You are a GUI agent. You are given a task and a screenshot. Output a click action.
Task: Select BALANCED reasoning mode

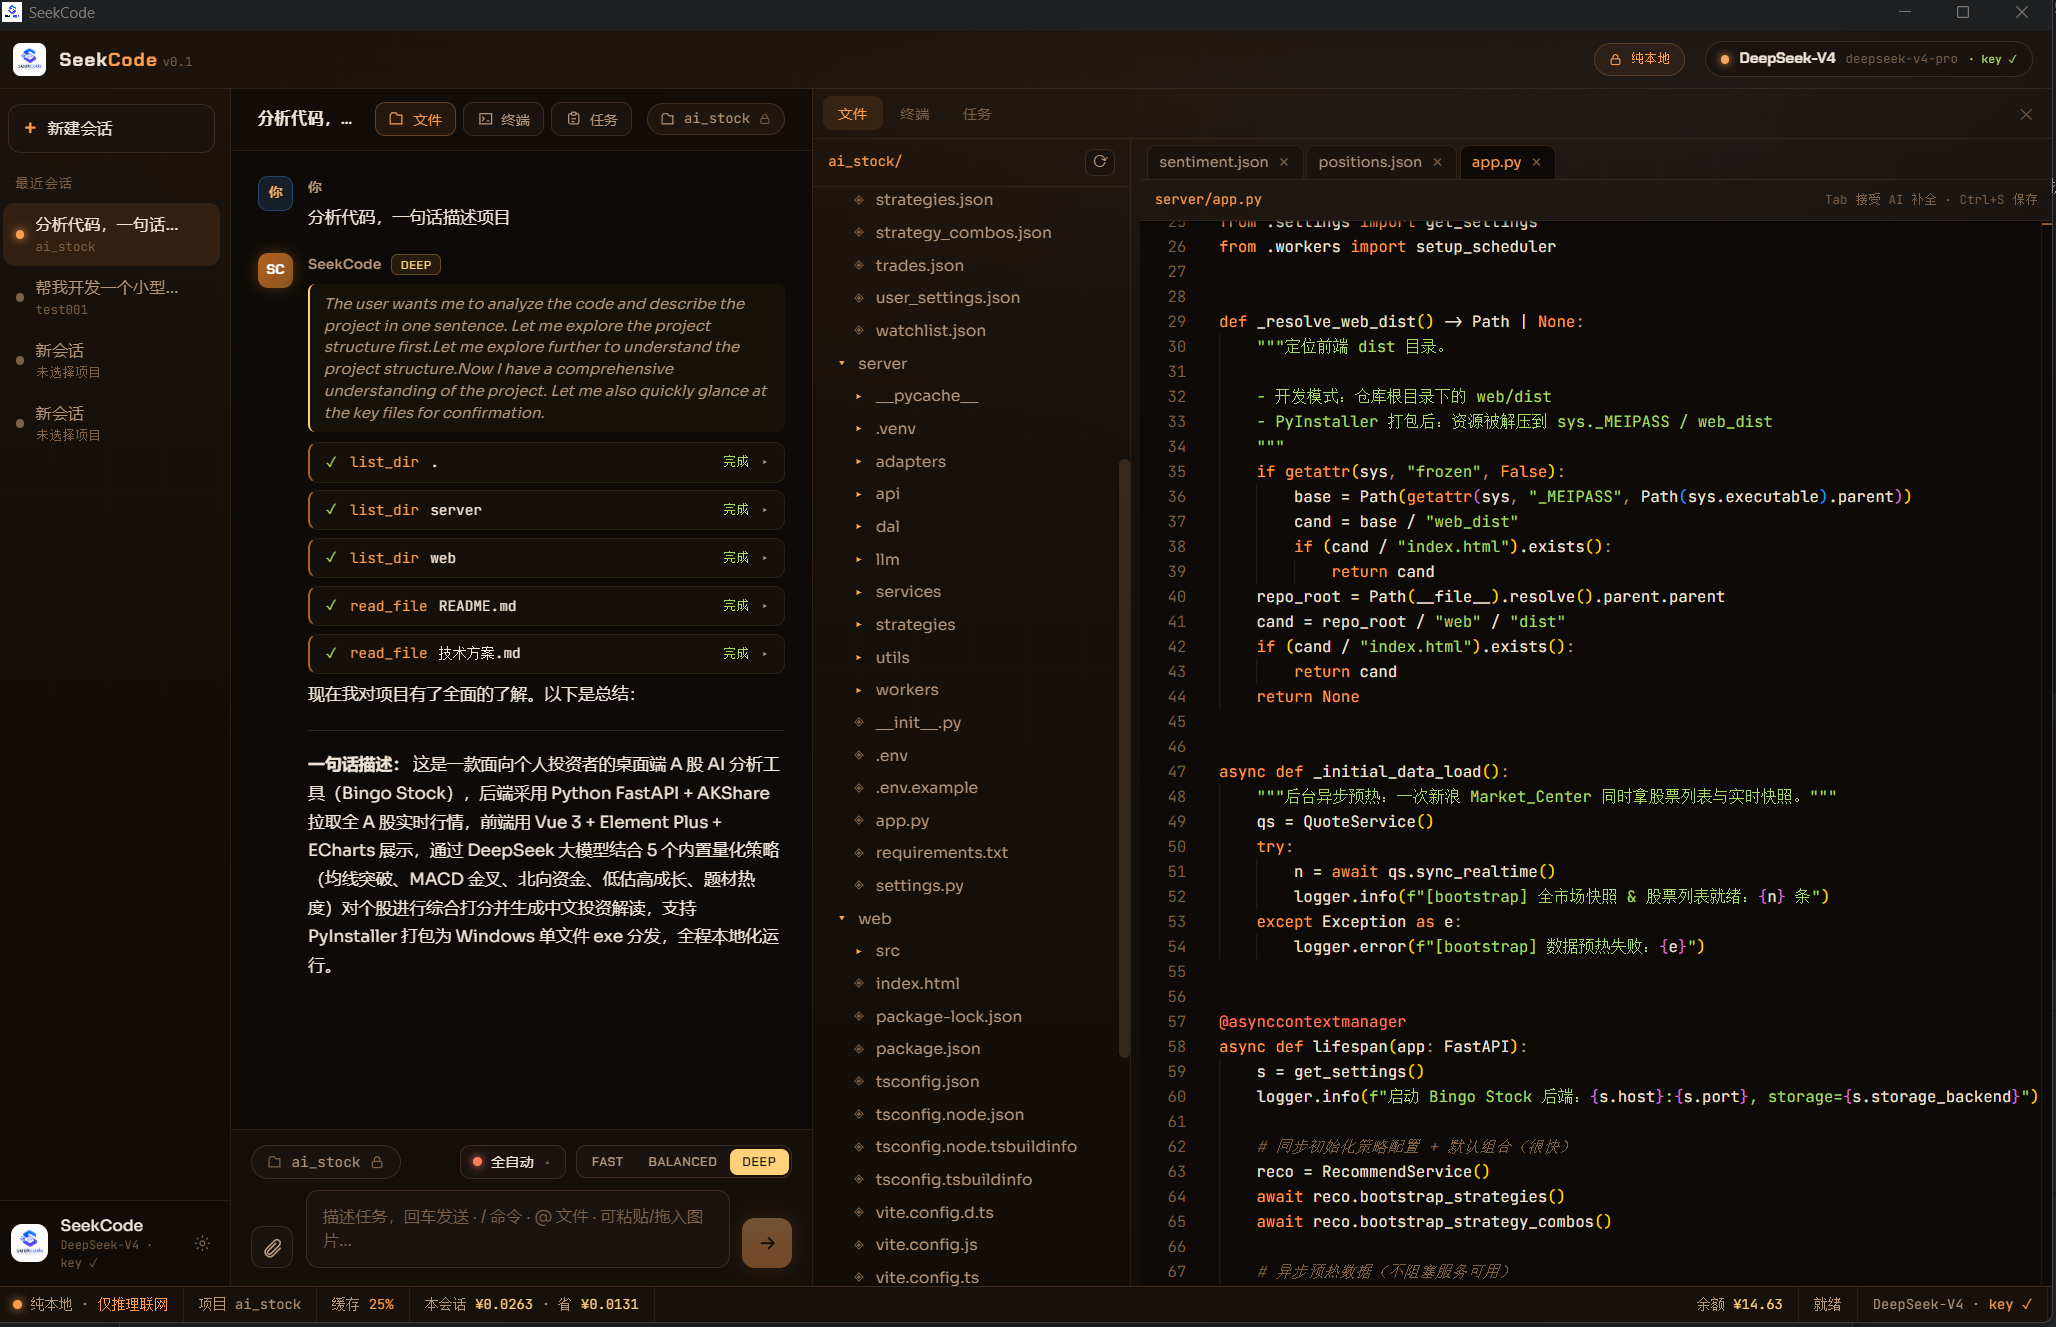[x=682, y=1162]
